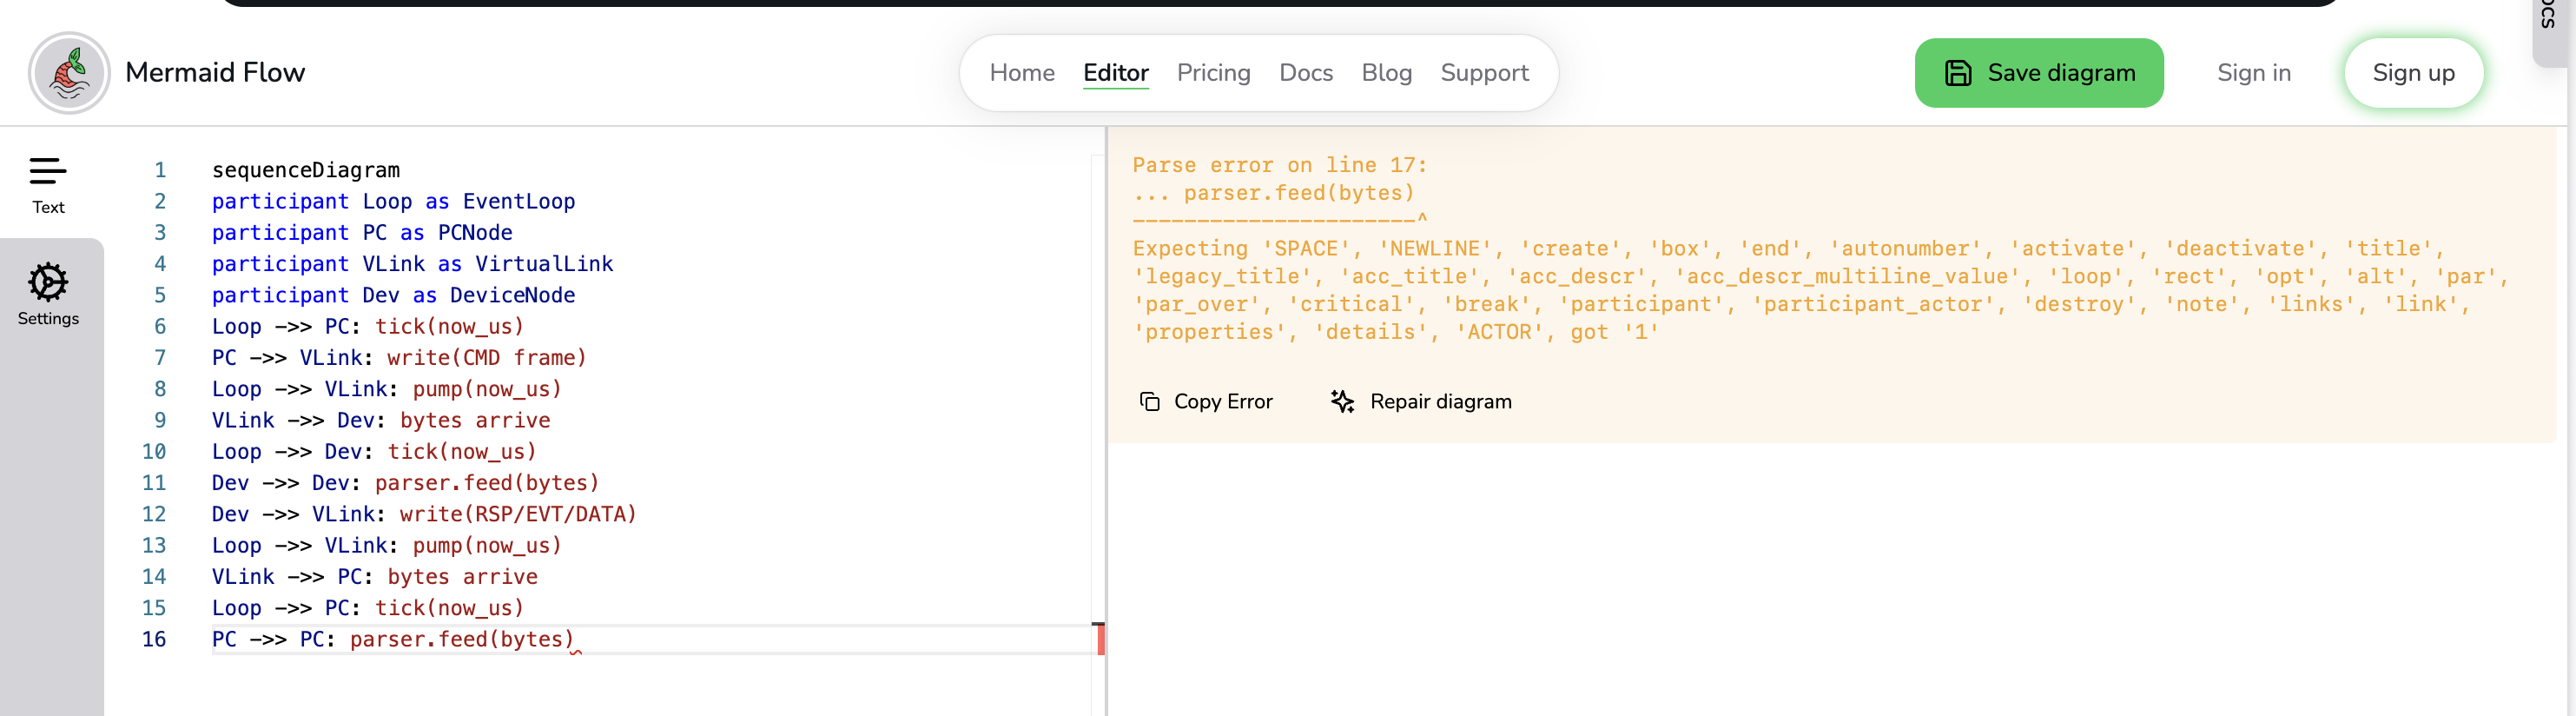This screenshot has width=2576, height=716.
Task: Click Sign in
Action: (x=2253, y=73)
